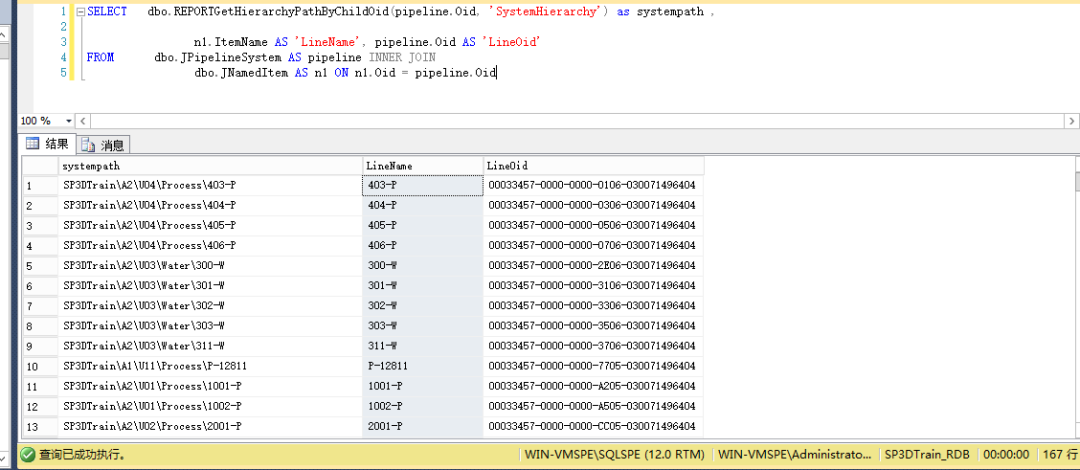1080x470 pixels.
Task: Click the select-all corner cell of results grid
Action: pyautogui.click(x=40, y=165)
